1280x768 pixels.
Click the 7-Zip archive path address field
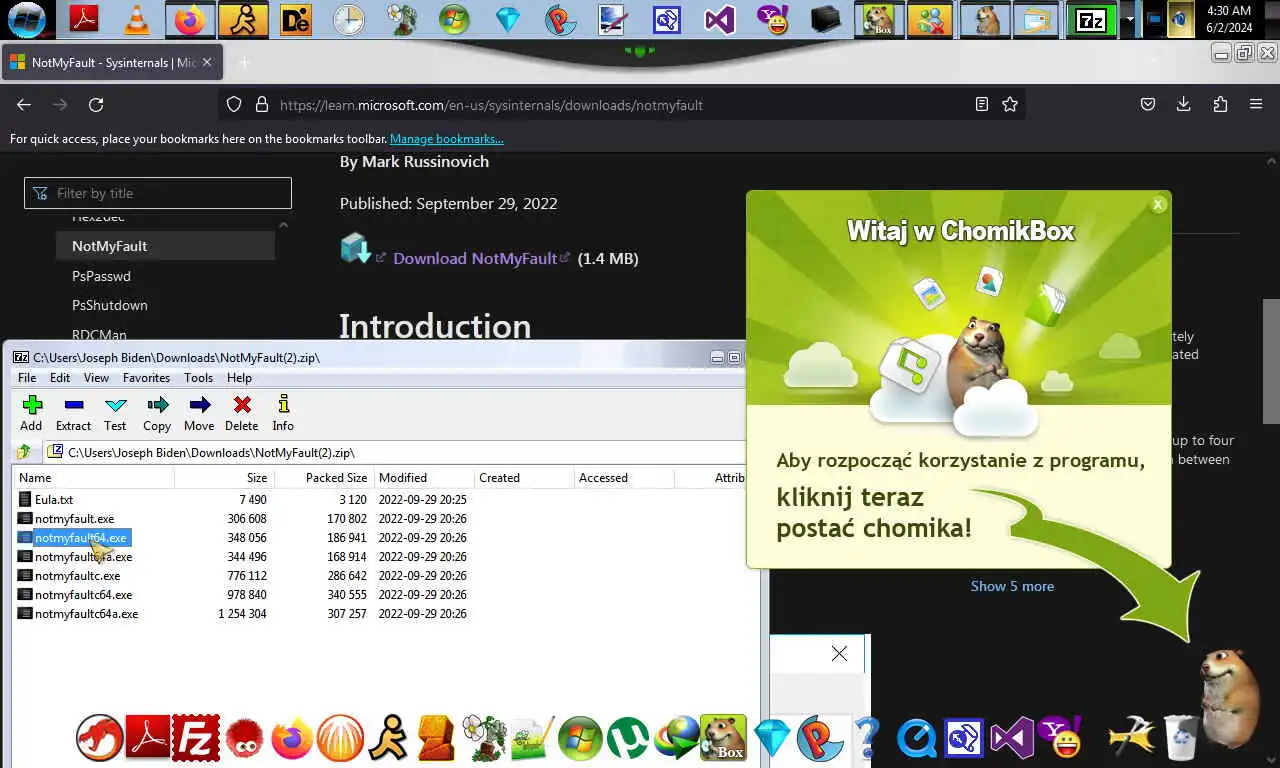[400, 452]
